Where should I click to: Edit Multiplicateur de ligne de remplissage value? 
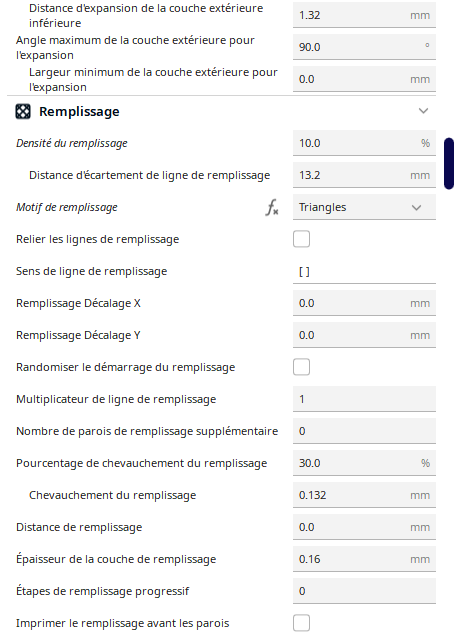364,399
